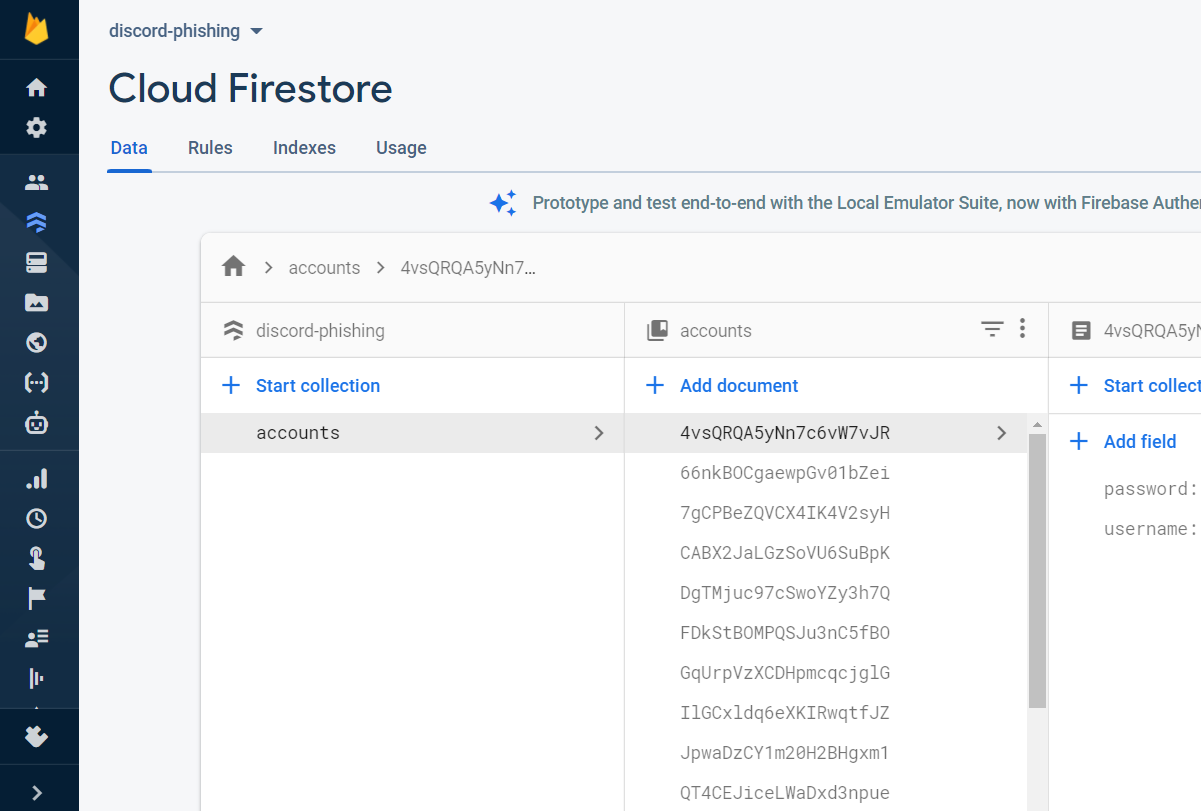
Task: Expand chevron on 4vsQRQA5yNn7c6vW7vJR document
Action: [x=1001, y=433]
